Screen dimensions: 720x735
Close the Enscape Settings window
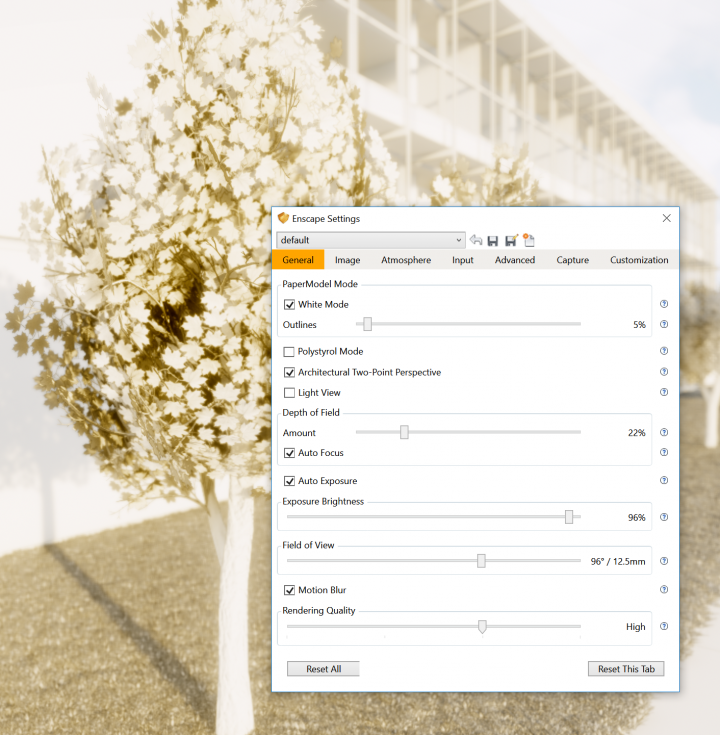pyautogui.click(x=667, y=218)
